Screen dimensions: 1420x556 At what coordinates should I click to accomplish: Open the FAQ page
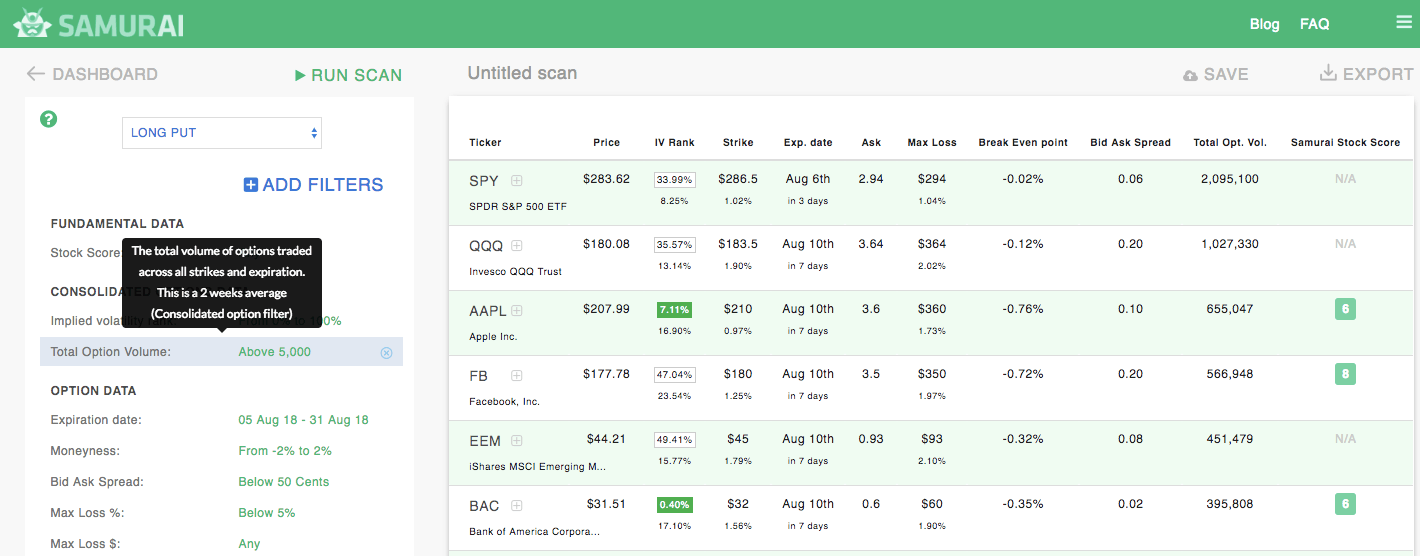tap(1314, 24)
